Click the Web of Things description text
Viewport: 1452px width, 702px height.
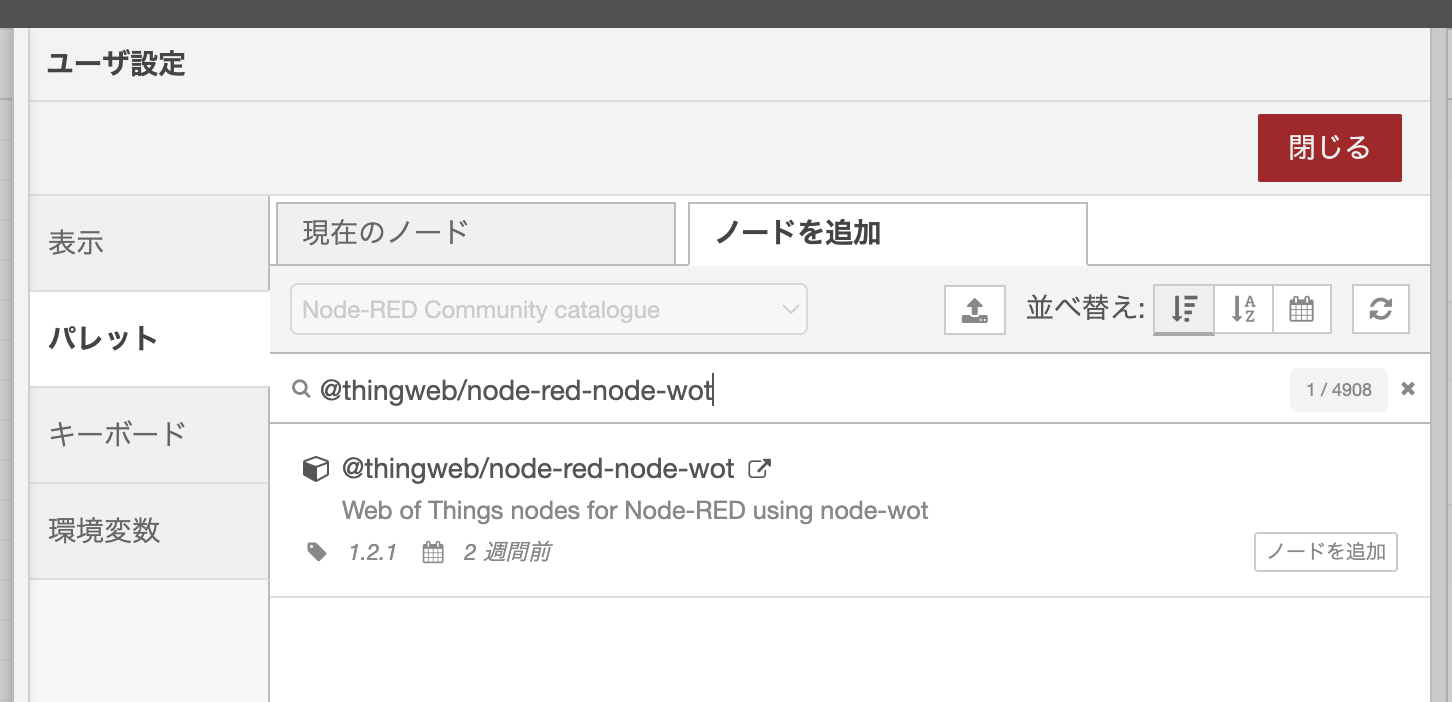(635, 511)
